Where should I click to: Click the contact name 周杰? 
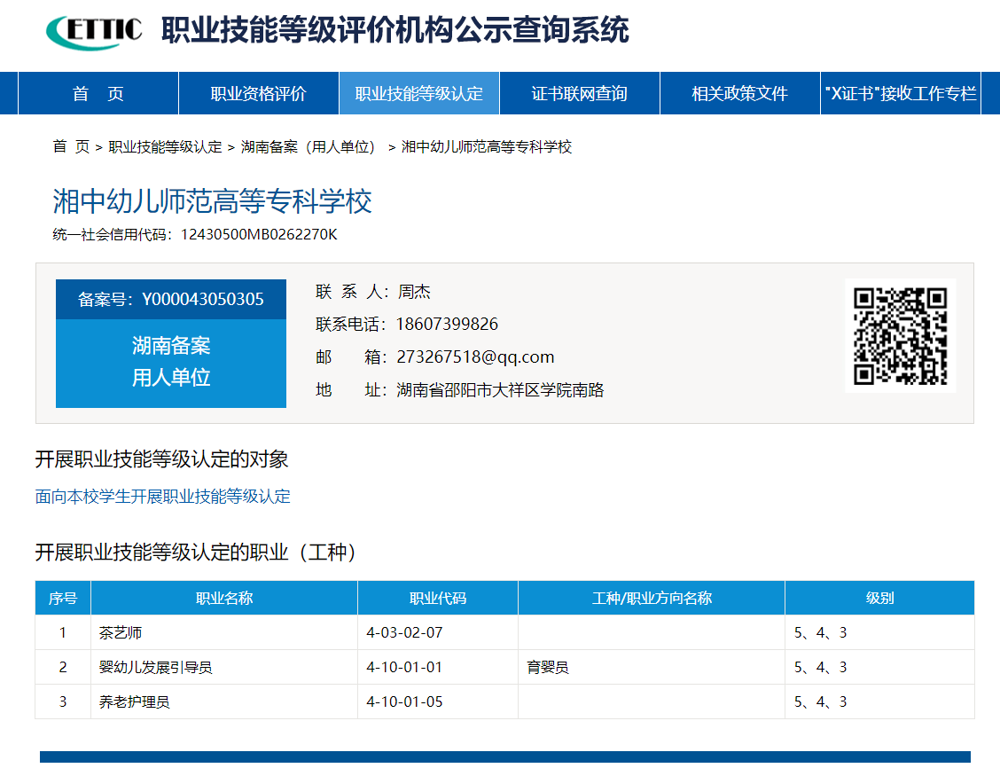click(x=414, y=292)
